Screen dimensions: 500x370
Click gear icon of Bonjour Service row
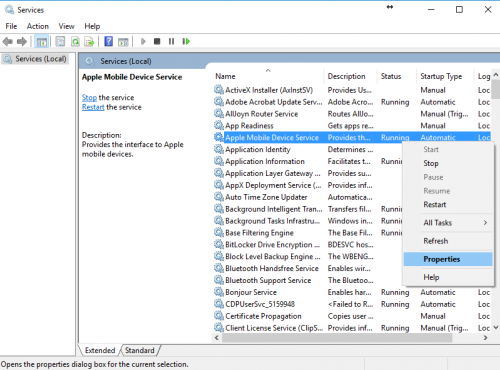point(219,292)
